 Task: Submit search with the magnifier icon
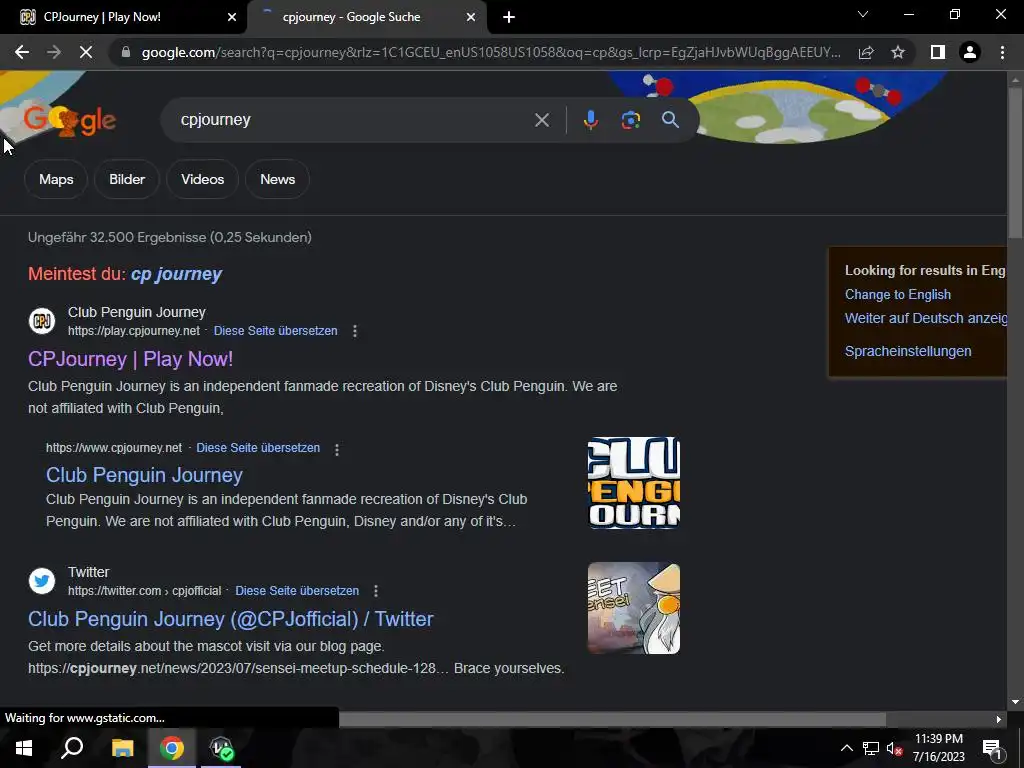tap(670, 120)
